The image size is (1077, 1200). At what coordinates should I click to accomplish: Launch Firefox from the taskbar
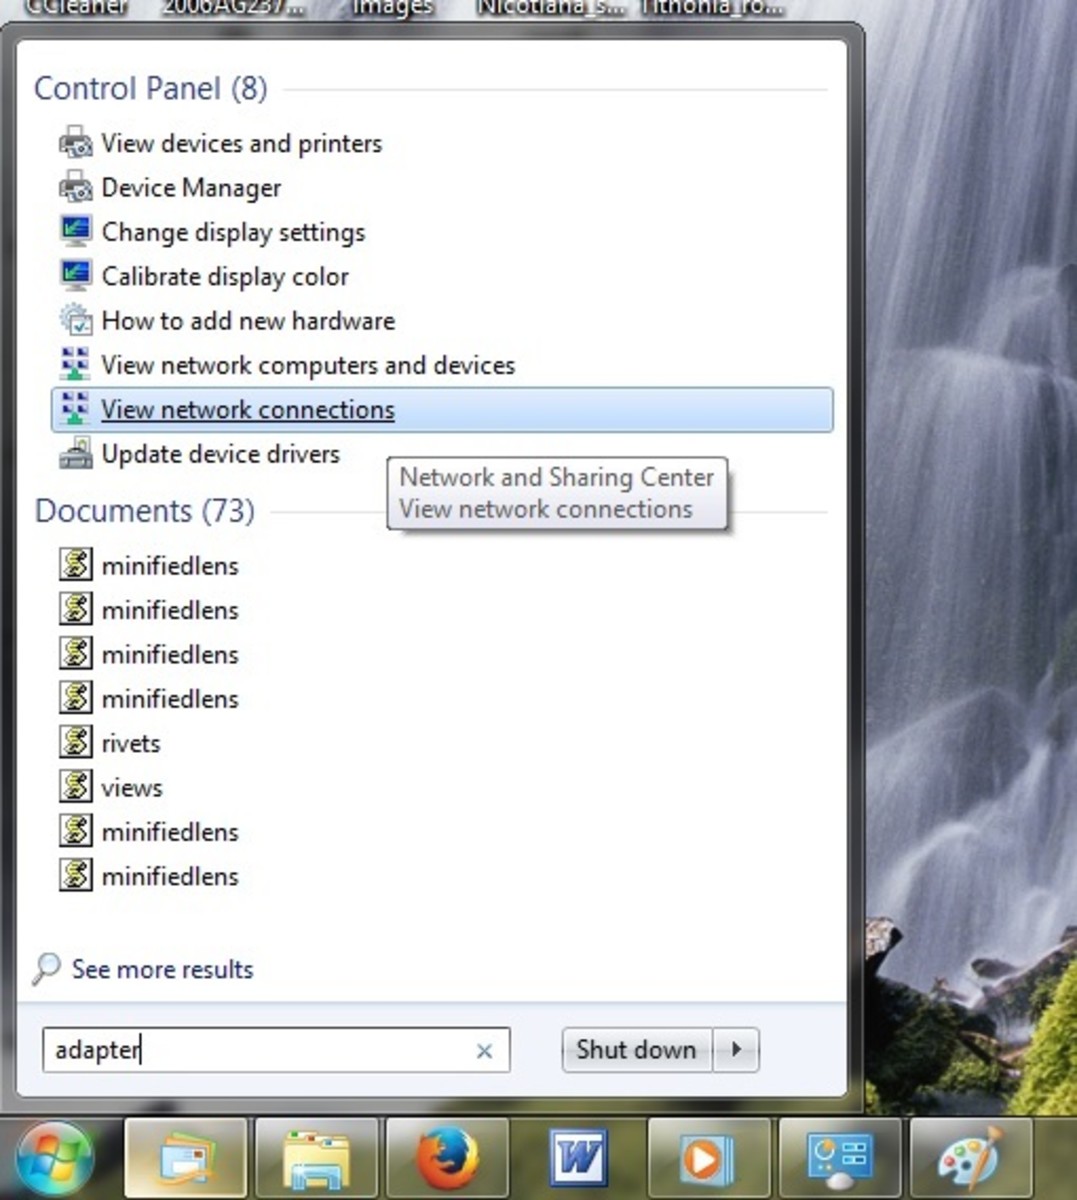point(447,1157)
